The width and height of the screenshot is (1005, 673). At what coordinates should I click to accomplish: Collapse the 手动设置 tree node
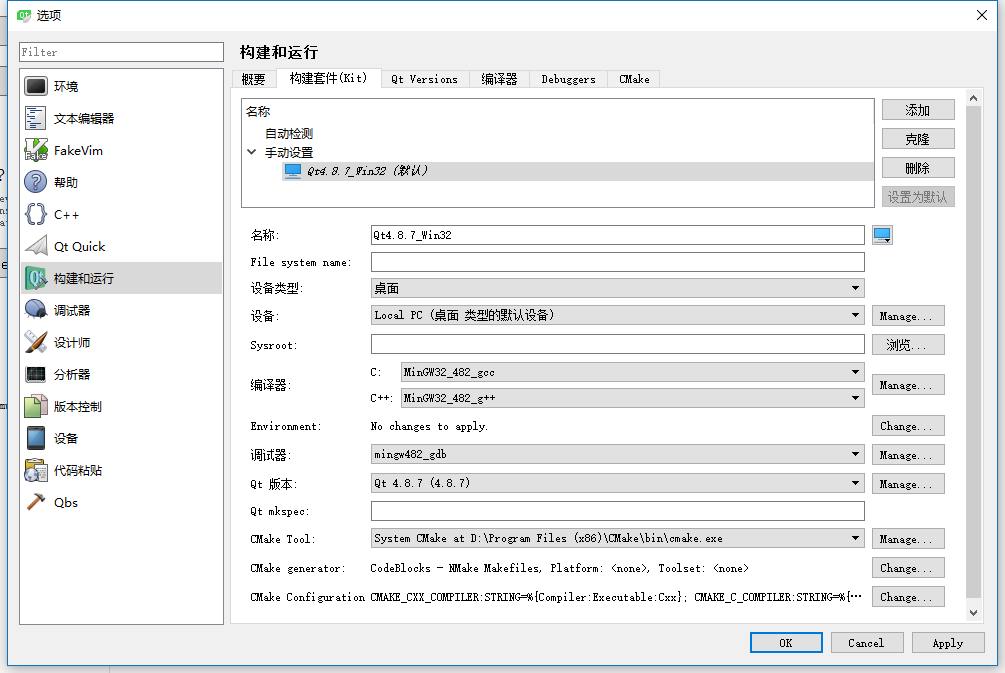coord(252,152)
